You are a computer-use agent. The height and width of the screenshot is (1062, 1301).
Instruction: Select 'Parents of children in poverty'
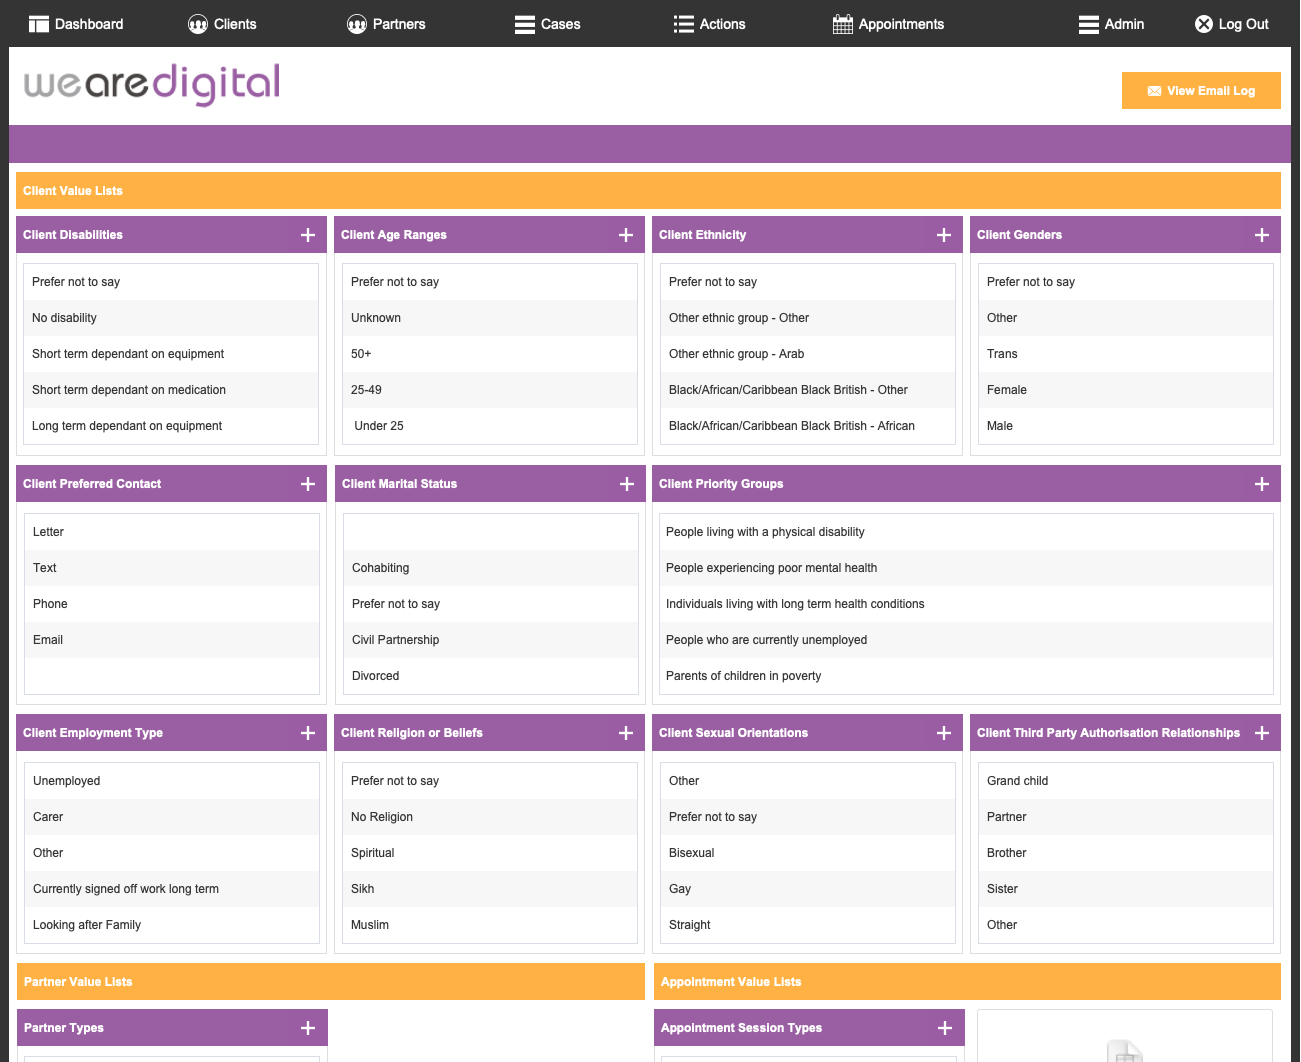click(x=965, y=676)
